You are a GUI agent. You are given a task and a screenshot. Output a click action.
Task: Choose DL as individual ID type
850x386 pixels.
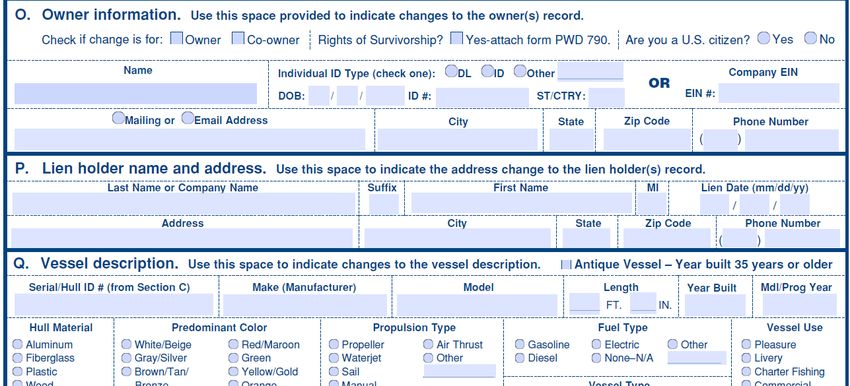point(451,71)
